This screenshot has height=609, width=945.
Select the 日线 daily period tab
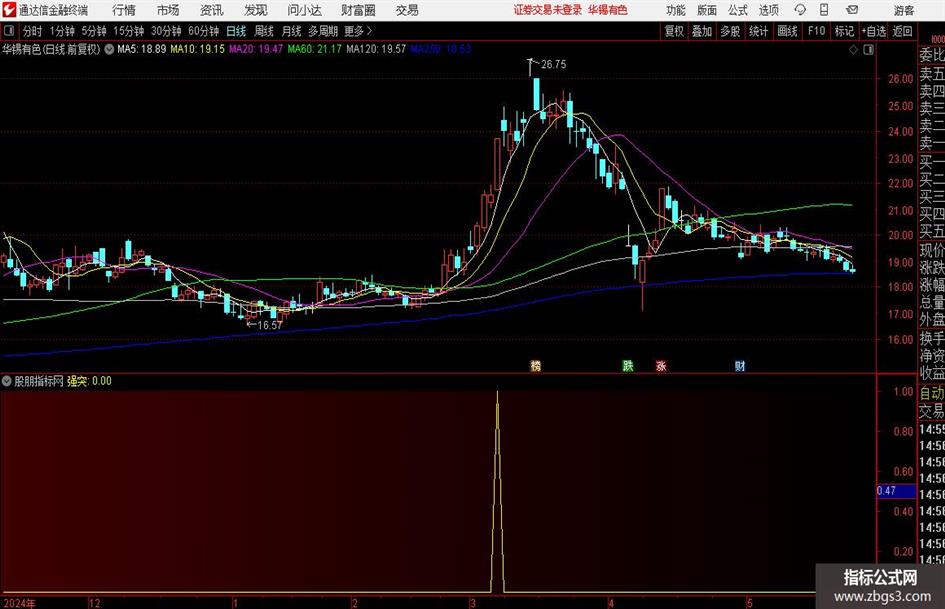[236, 31]
